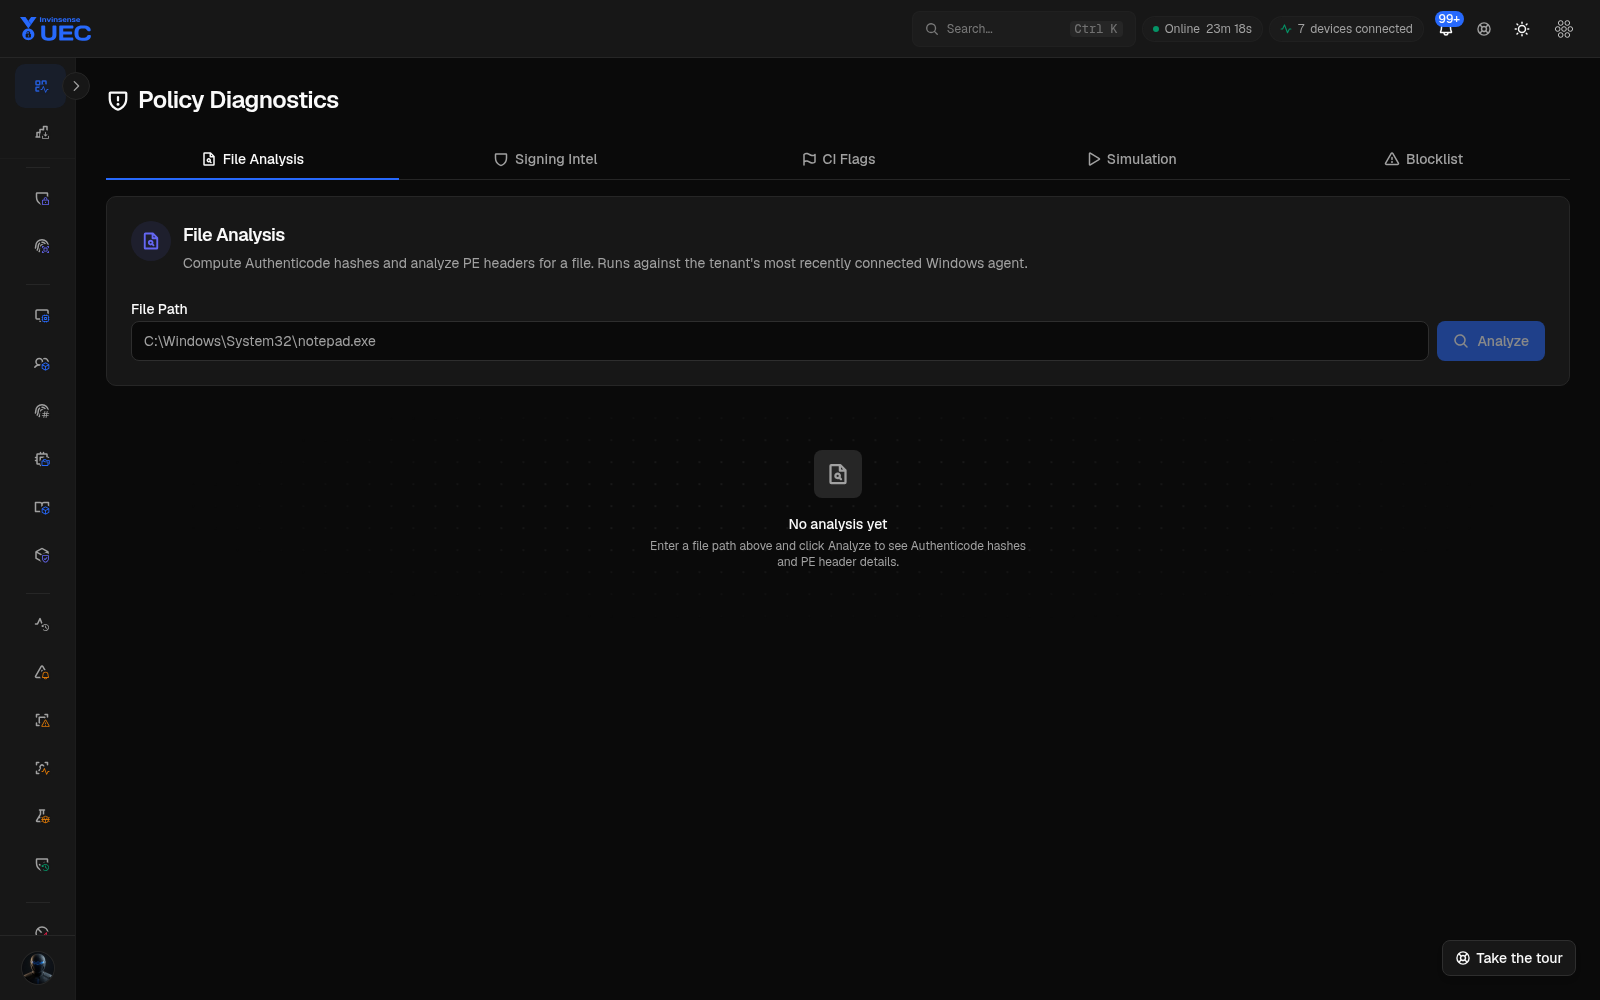Open the monitor with chip sidebar icon
This screenshot has width=1600, height=1000.
(x=41, y=315)
